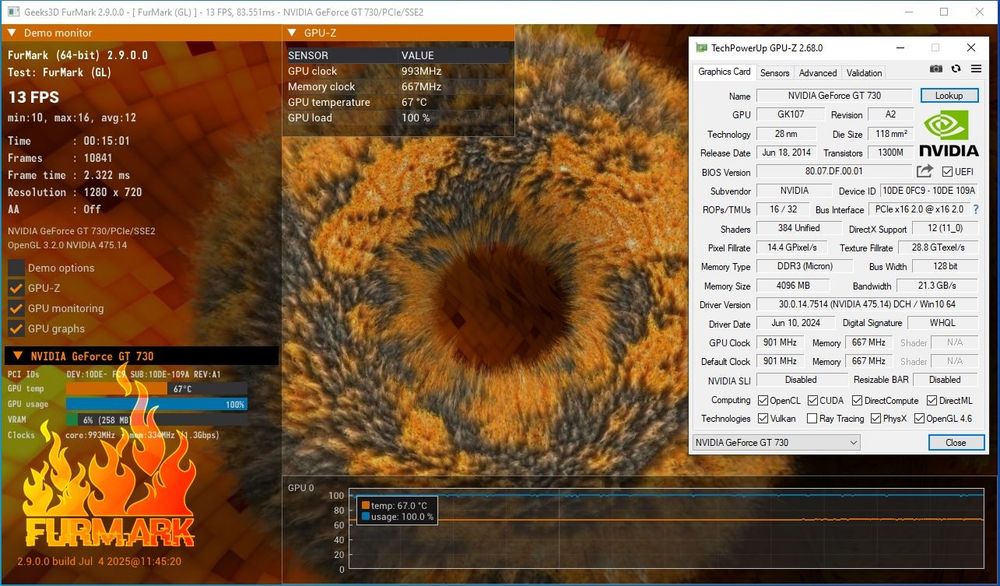The image size is (1000, 586).
Task: Toggle the DirectML checkbox
Action: 932,400
